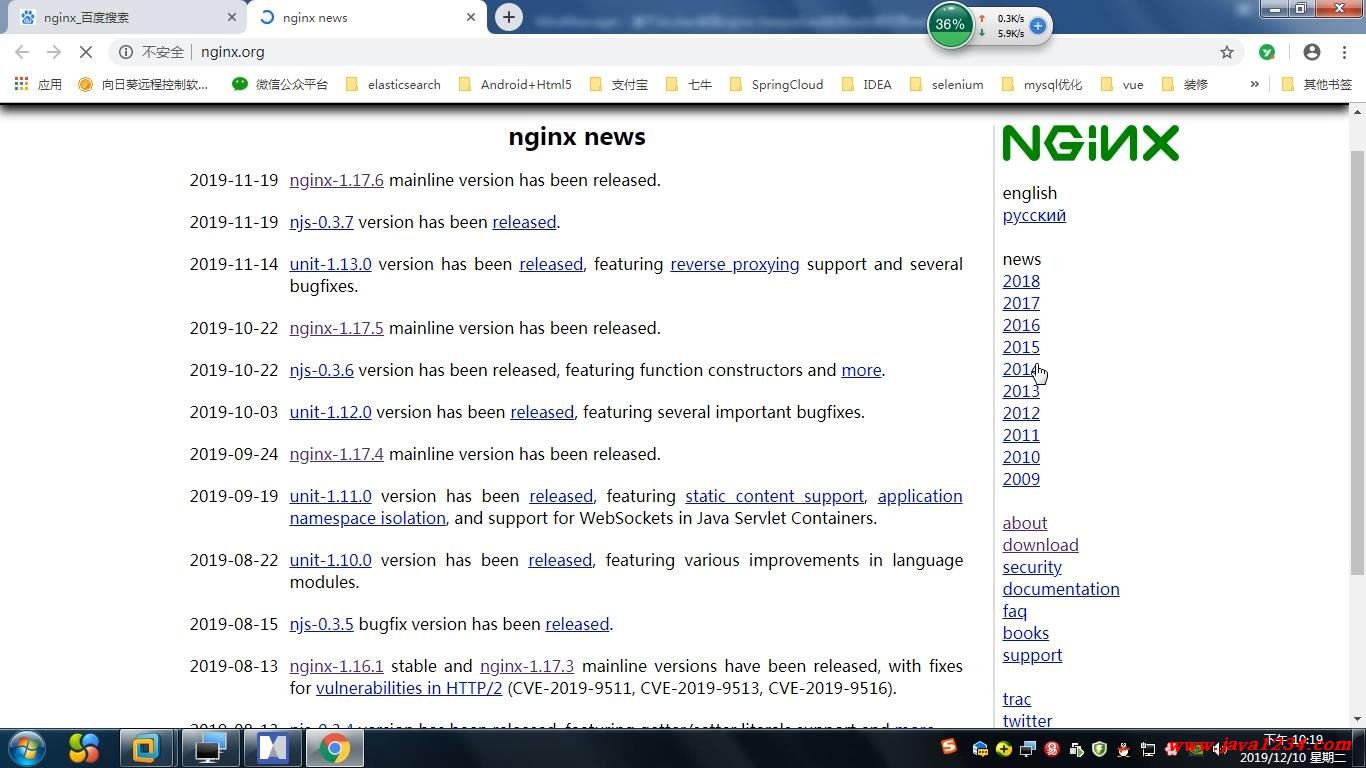Open the nginx-1.17.5 link
This screenshot has width=1366, height=768.
(336, 328)
